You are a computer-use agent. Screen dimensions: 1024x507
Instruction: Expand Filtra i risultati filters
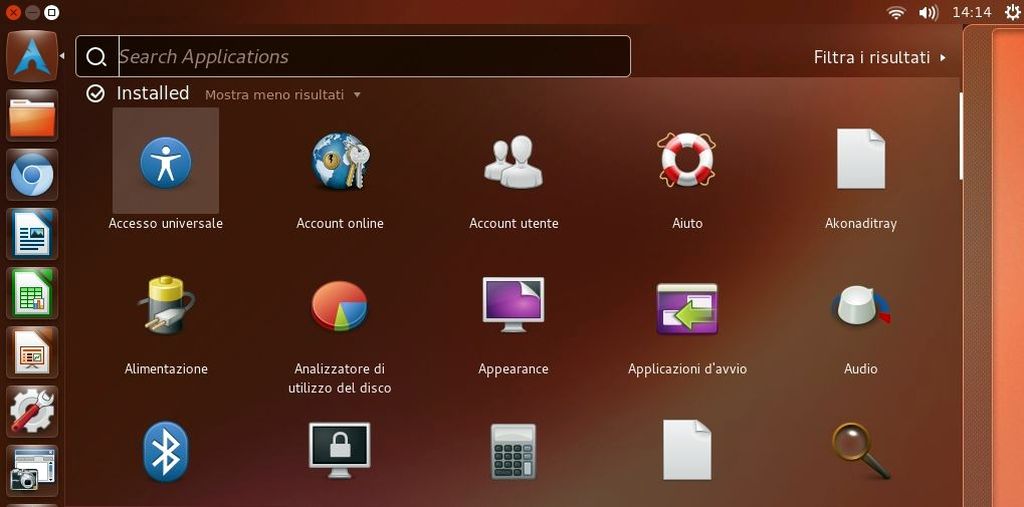[879, 58]
